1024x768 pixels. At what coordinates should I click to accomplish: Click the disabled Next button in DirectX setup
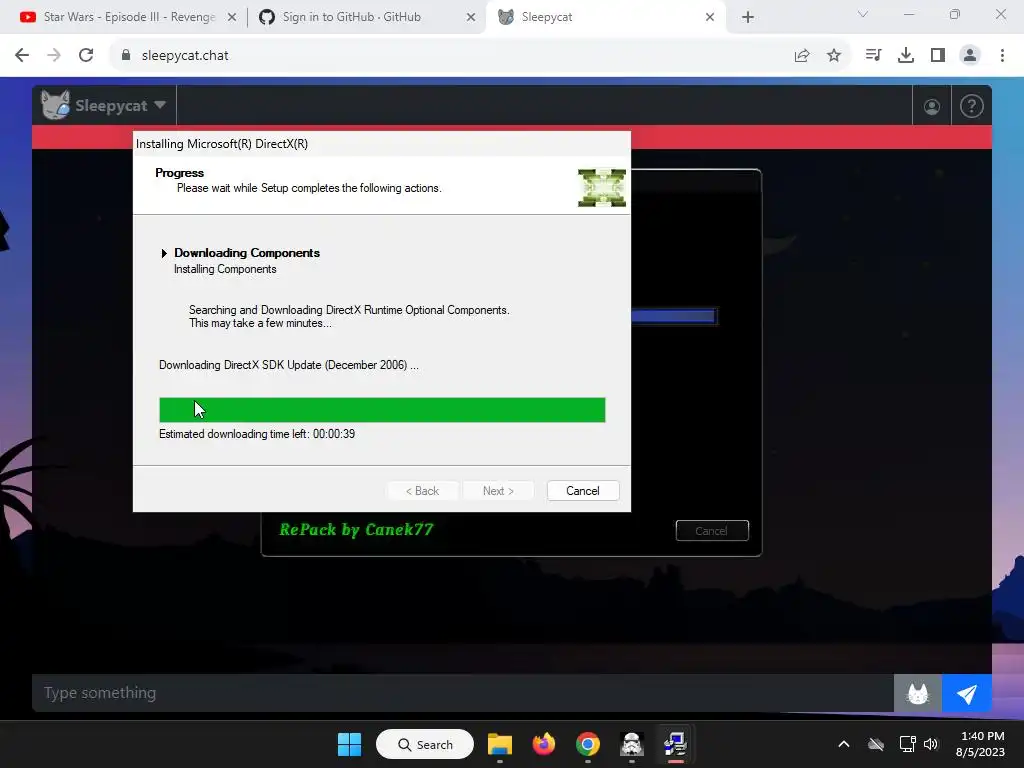pos(498,491)
